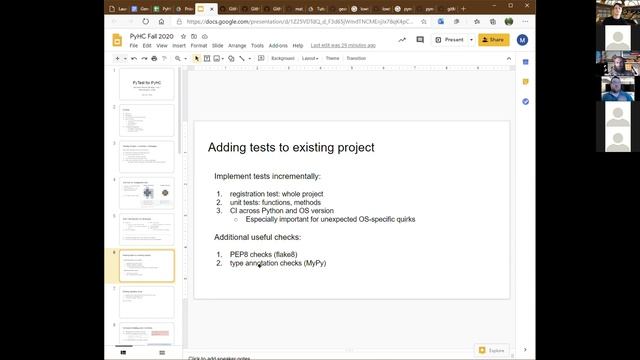
Task: Click the browser address bar URL
Action: 300,22
